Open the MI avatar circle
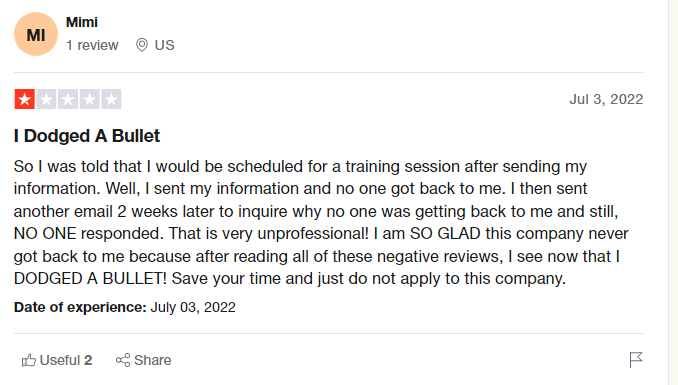 click(36, 34)
